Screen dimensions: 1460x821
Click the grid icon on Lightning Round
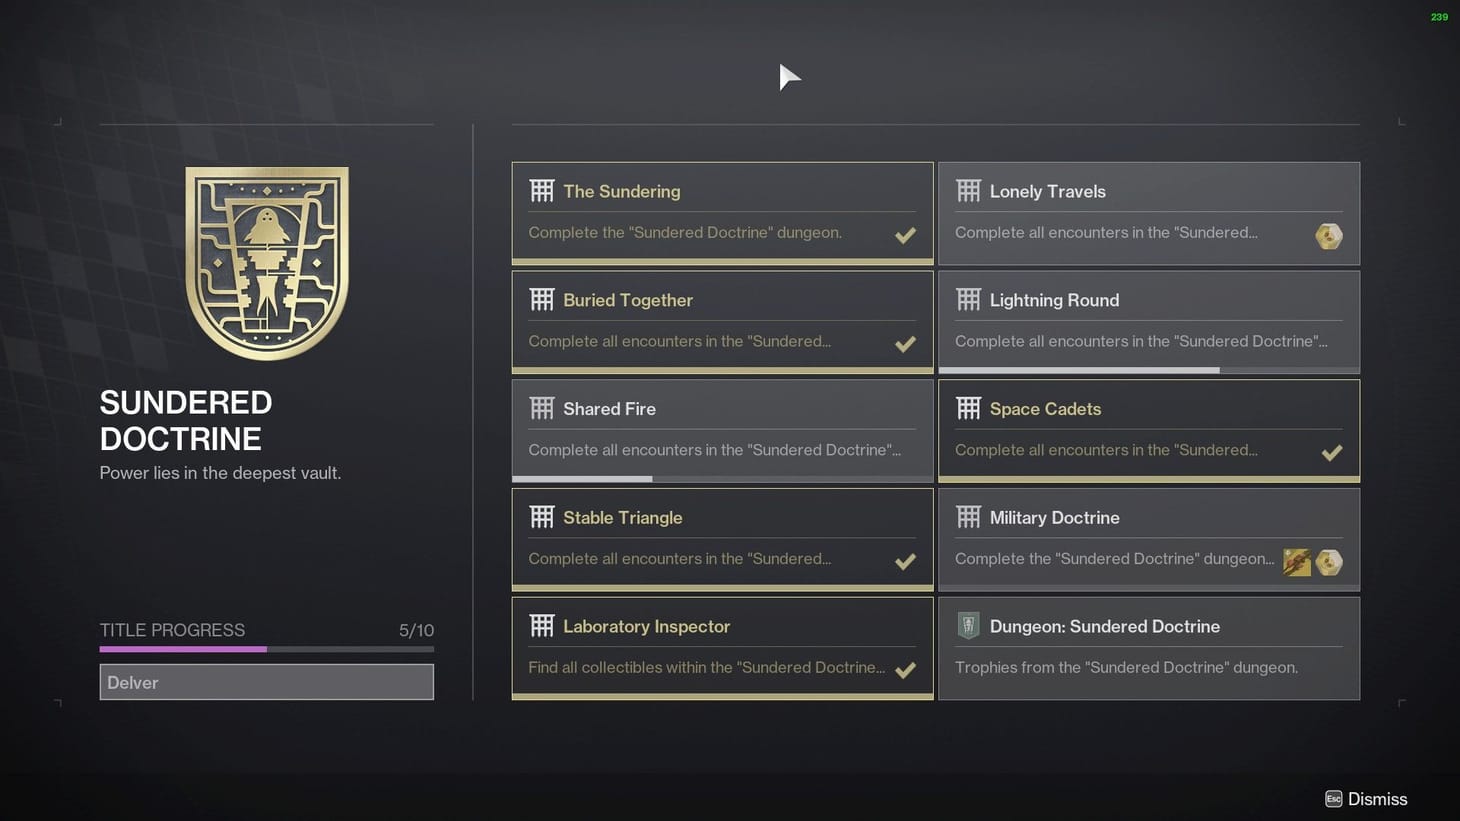(x=968, y=299)
